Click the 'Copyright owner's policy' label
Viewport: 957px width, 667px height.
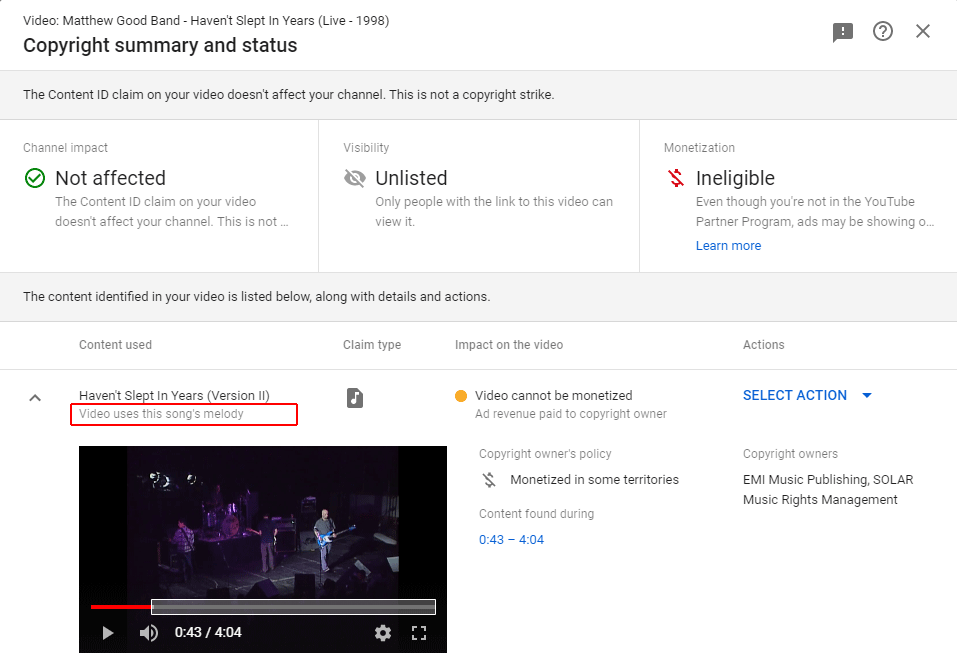click(x=545, y=454)
